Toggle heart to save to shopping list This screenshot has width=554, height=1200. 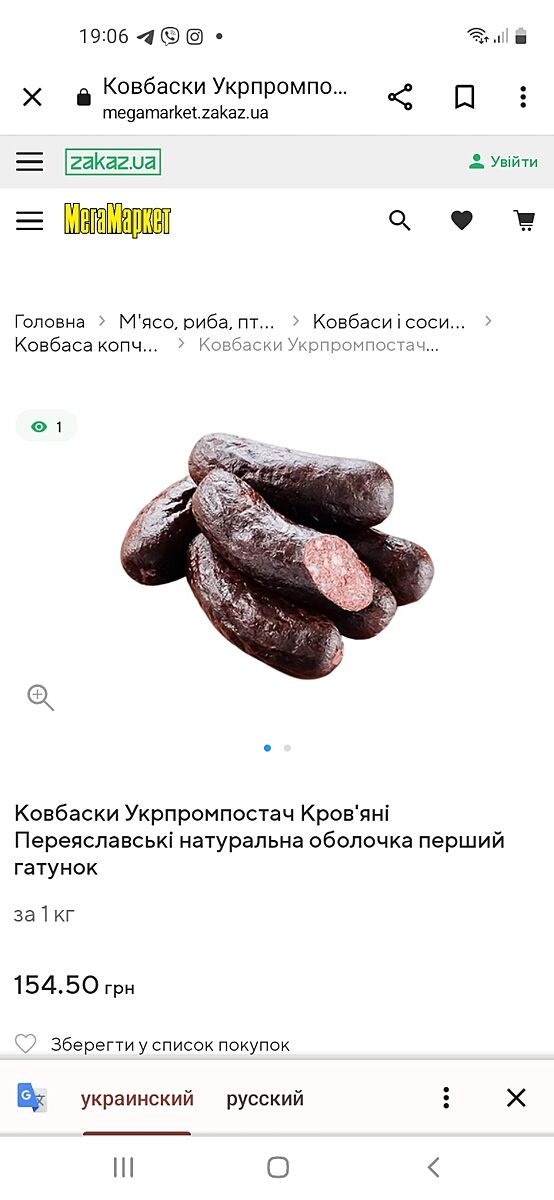click(25, 1044)
